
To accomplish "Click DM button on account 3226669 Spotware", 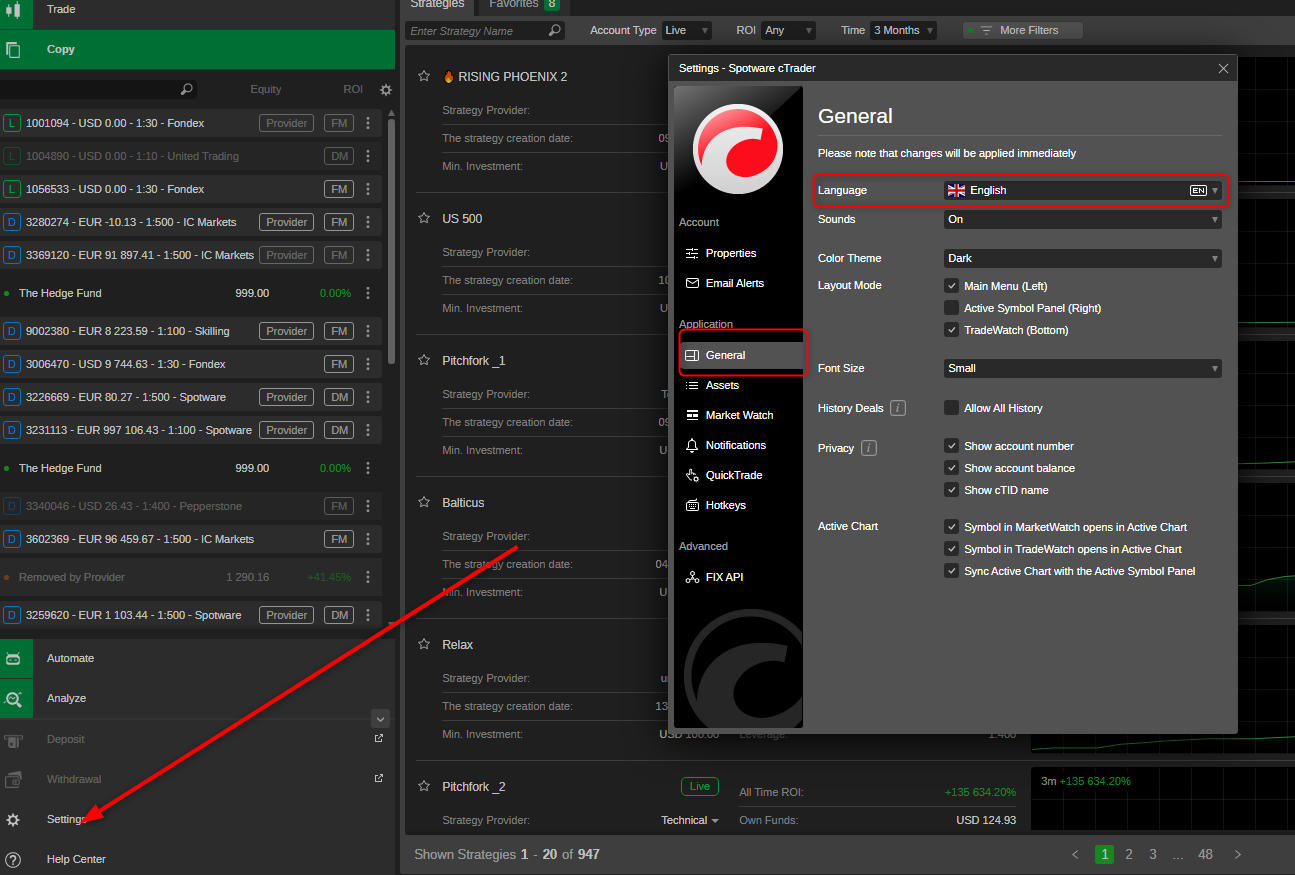I will pyautogui.click(x=339, y=397).
